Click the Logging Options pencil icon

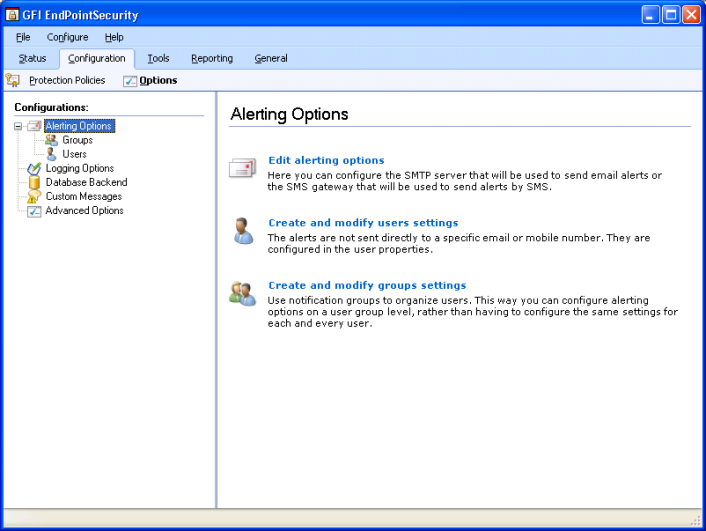[x=34, y=168]
